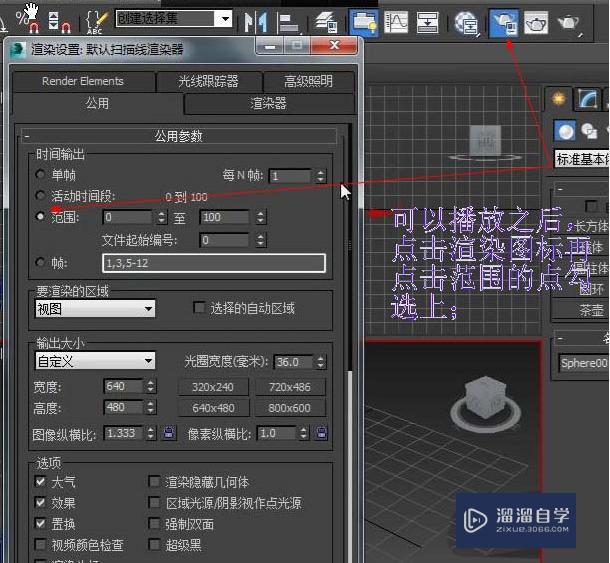This screenshot has height=563, width=610.
Task: Click the Render Production teapot icon
Action: [x=569, y=23]
